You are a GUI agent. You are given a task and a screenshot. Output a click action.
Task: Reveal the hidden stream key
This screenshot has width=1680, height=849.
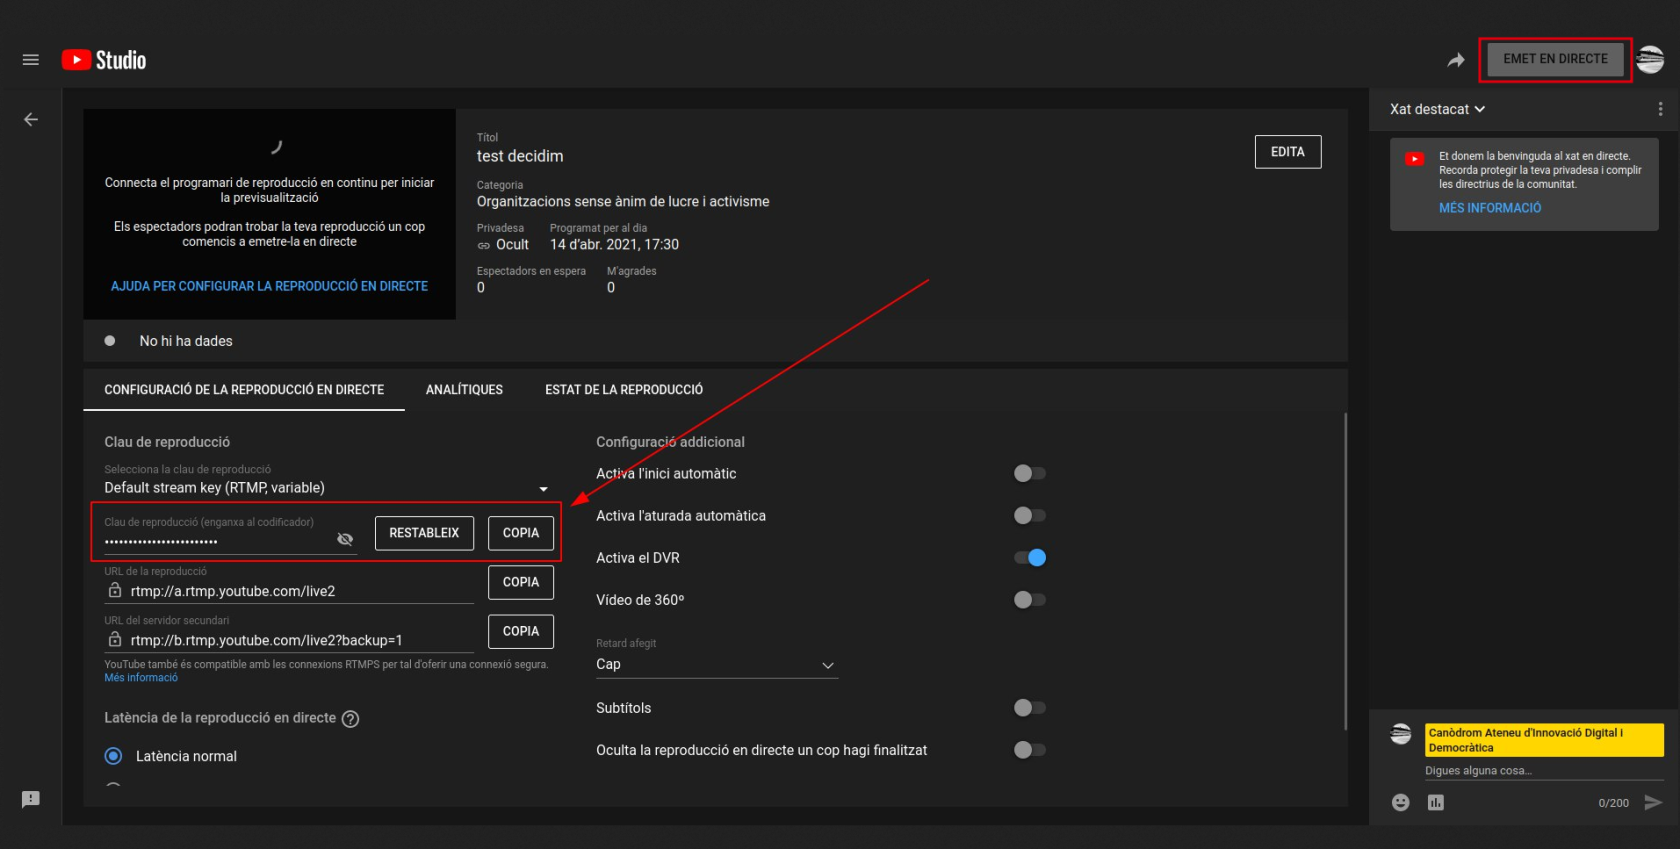point(345,539)
